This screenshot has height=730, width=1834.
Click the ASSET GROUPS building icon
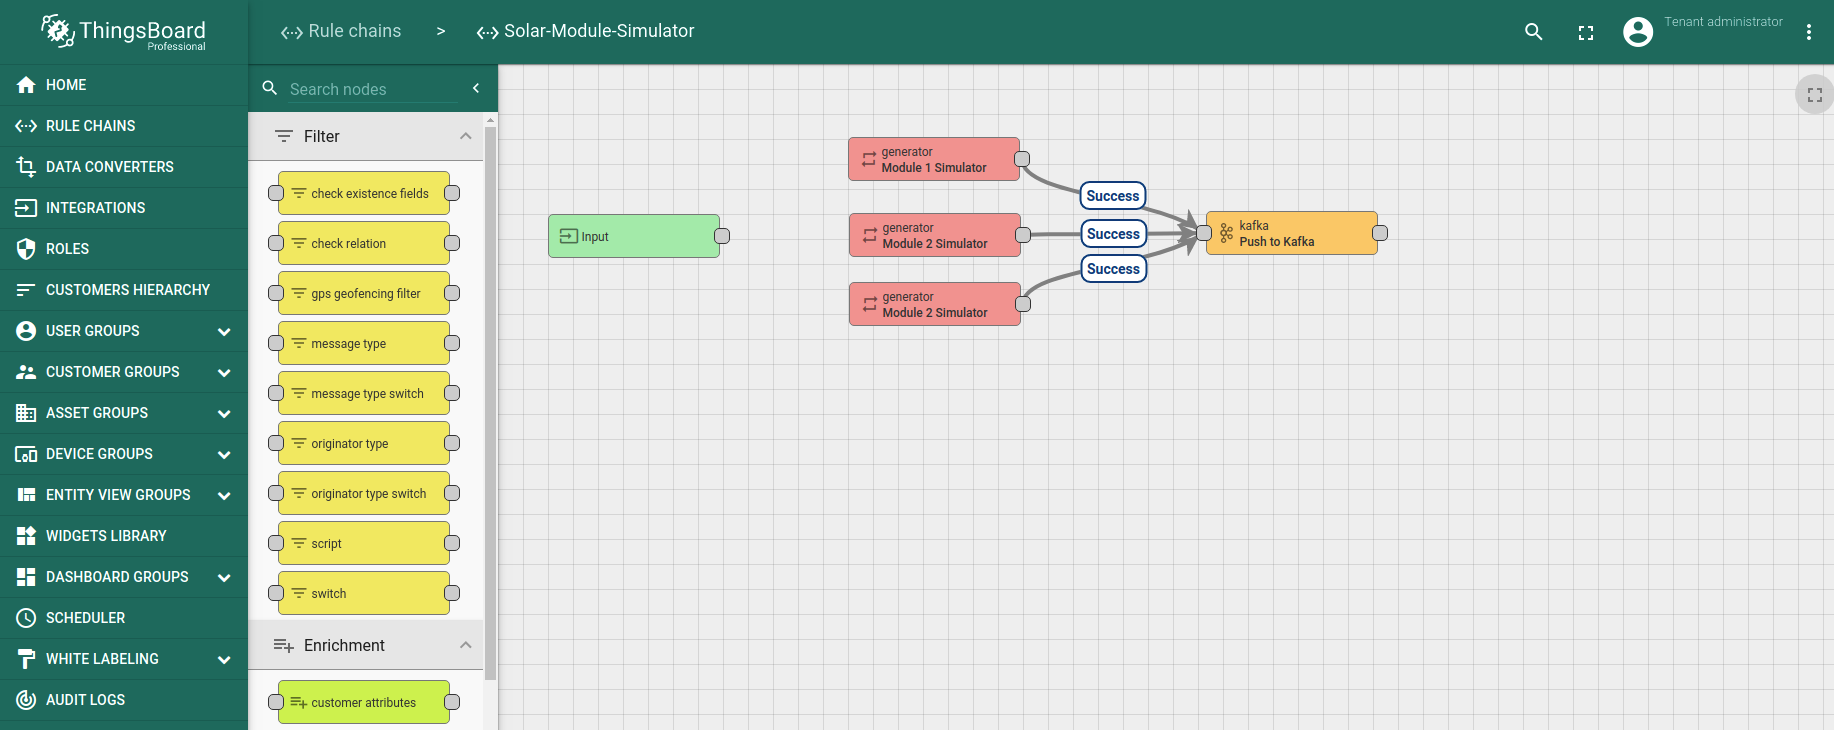coord(26,413)
